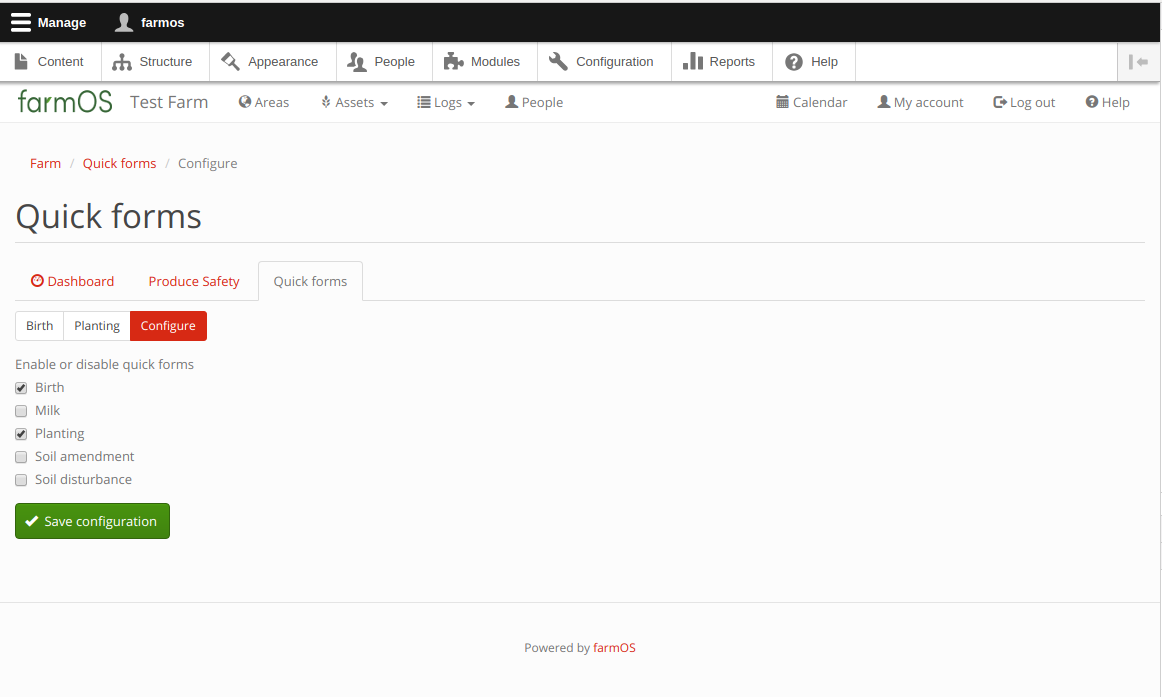This screenshot has height=697, width=1162.
Task: Open Reports via its bar chart icon
Action: click(693, 62)
